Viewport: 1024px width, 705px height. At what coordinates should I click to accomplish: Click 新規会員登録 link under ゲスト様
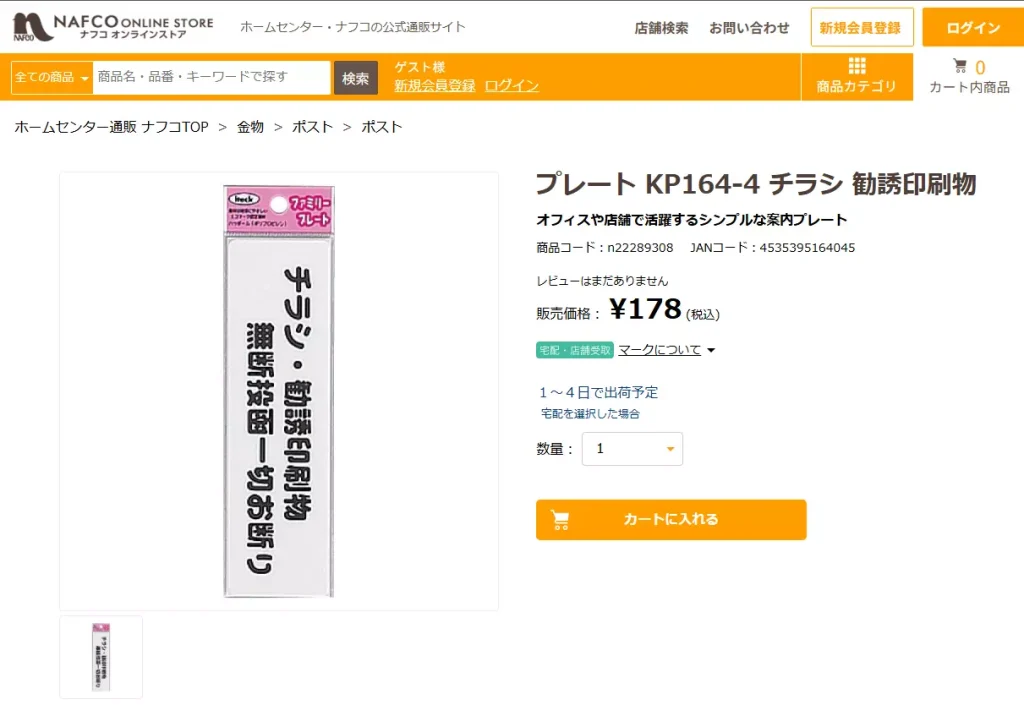[434, 86]
